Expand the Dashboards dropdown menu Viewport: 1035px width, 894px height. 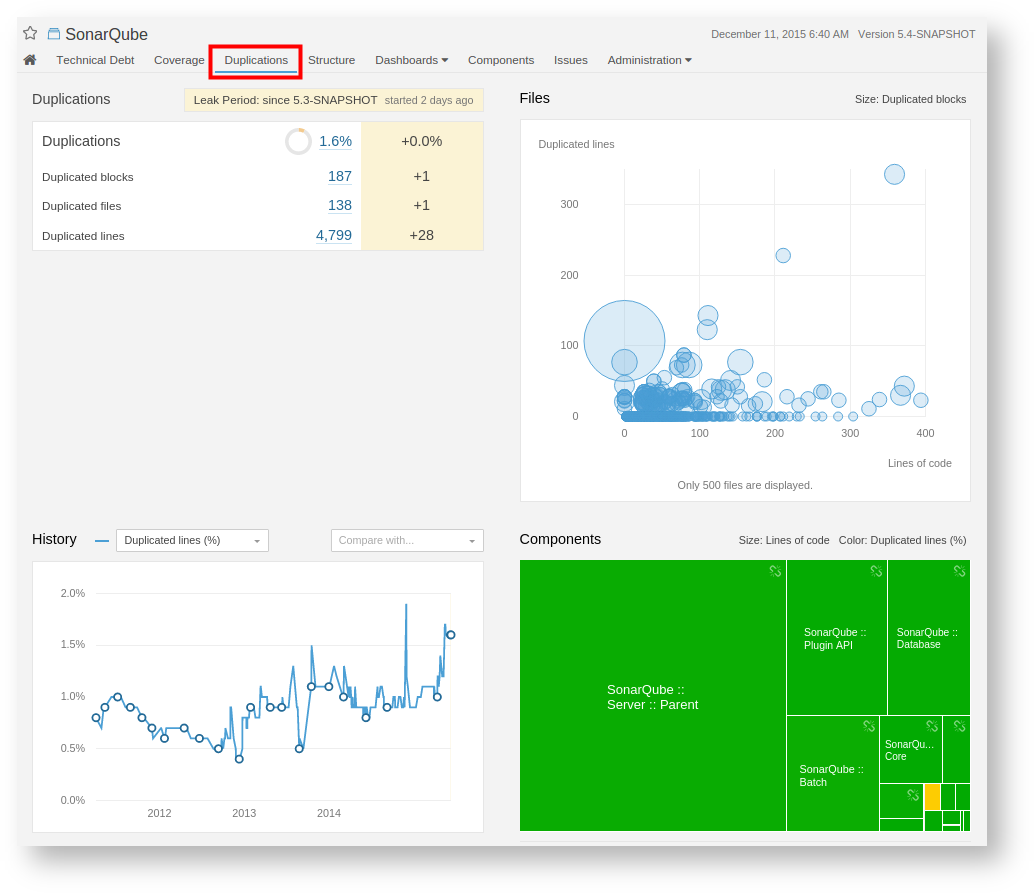pyautogui.click(x=411, y=60)
